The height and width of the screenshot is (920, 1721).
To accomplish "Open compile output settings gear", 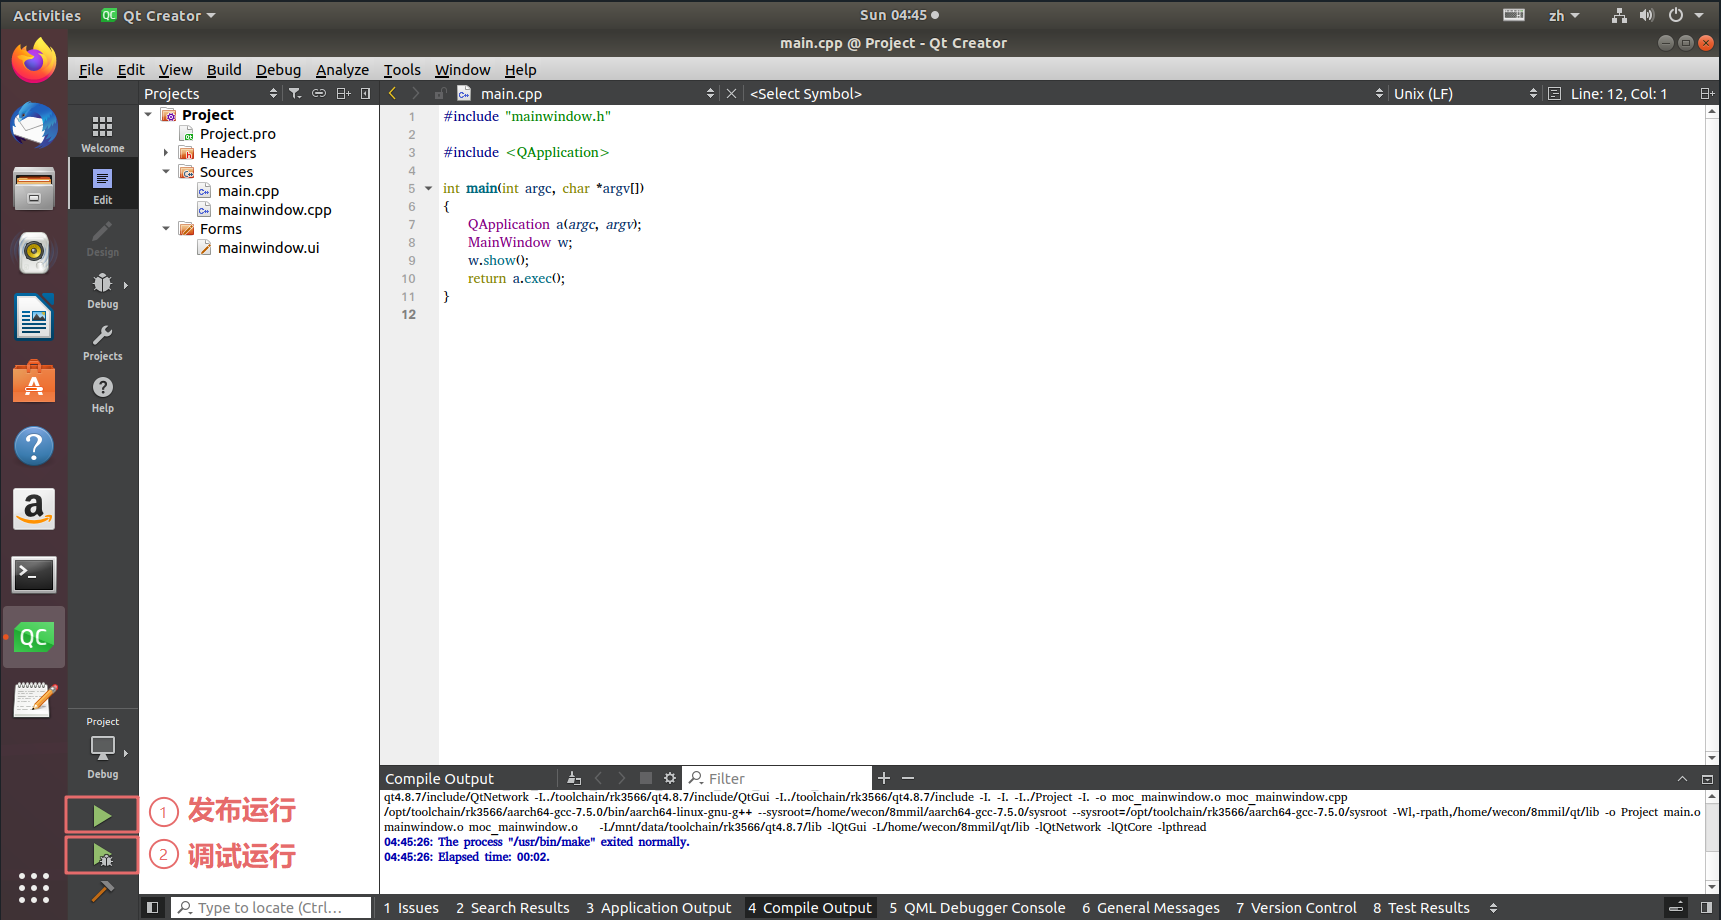I will (670, 778).
